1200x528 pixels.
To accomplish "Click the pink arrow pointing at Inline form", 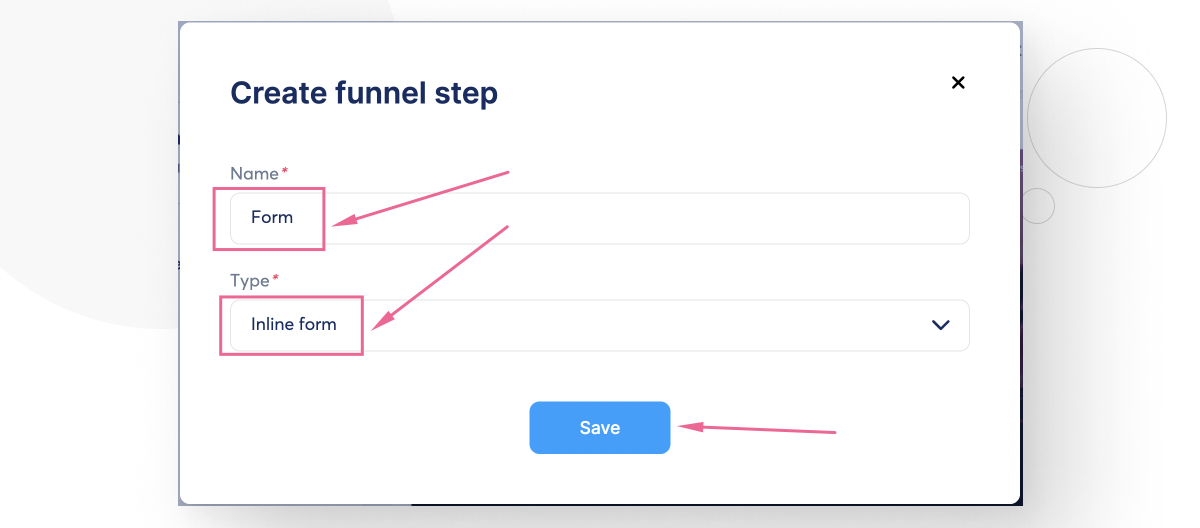I will (x=440, y=277).
